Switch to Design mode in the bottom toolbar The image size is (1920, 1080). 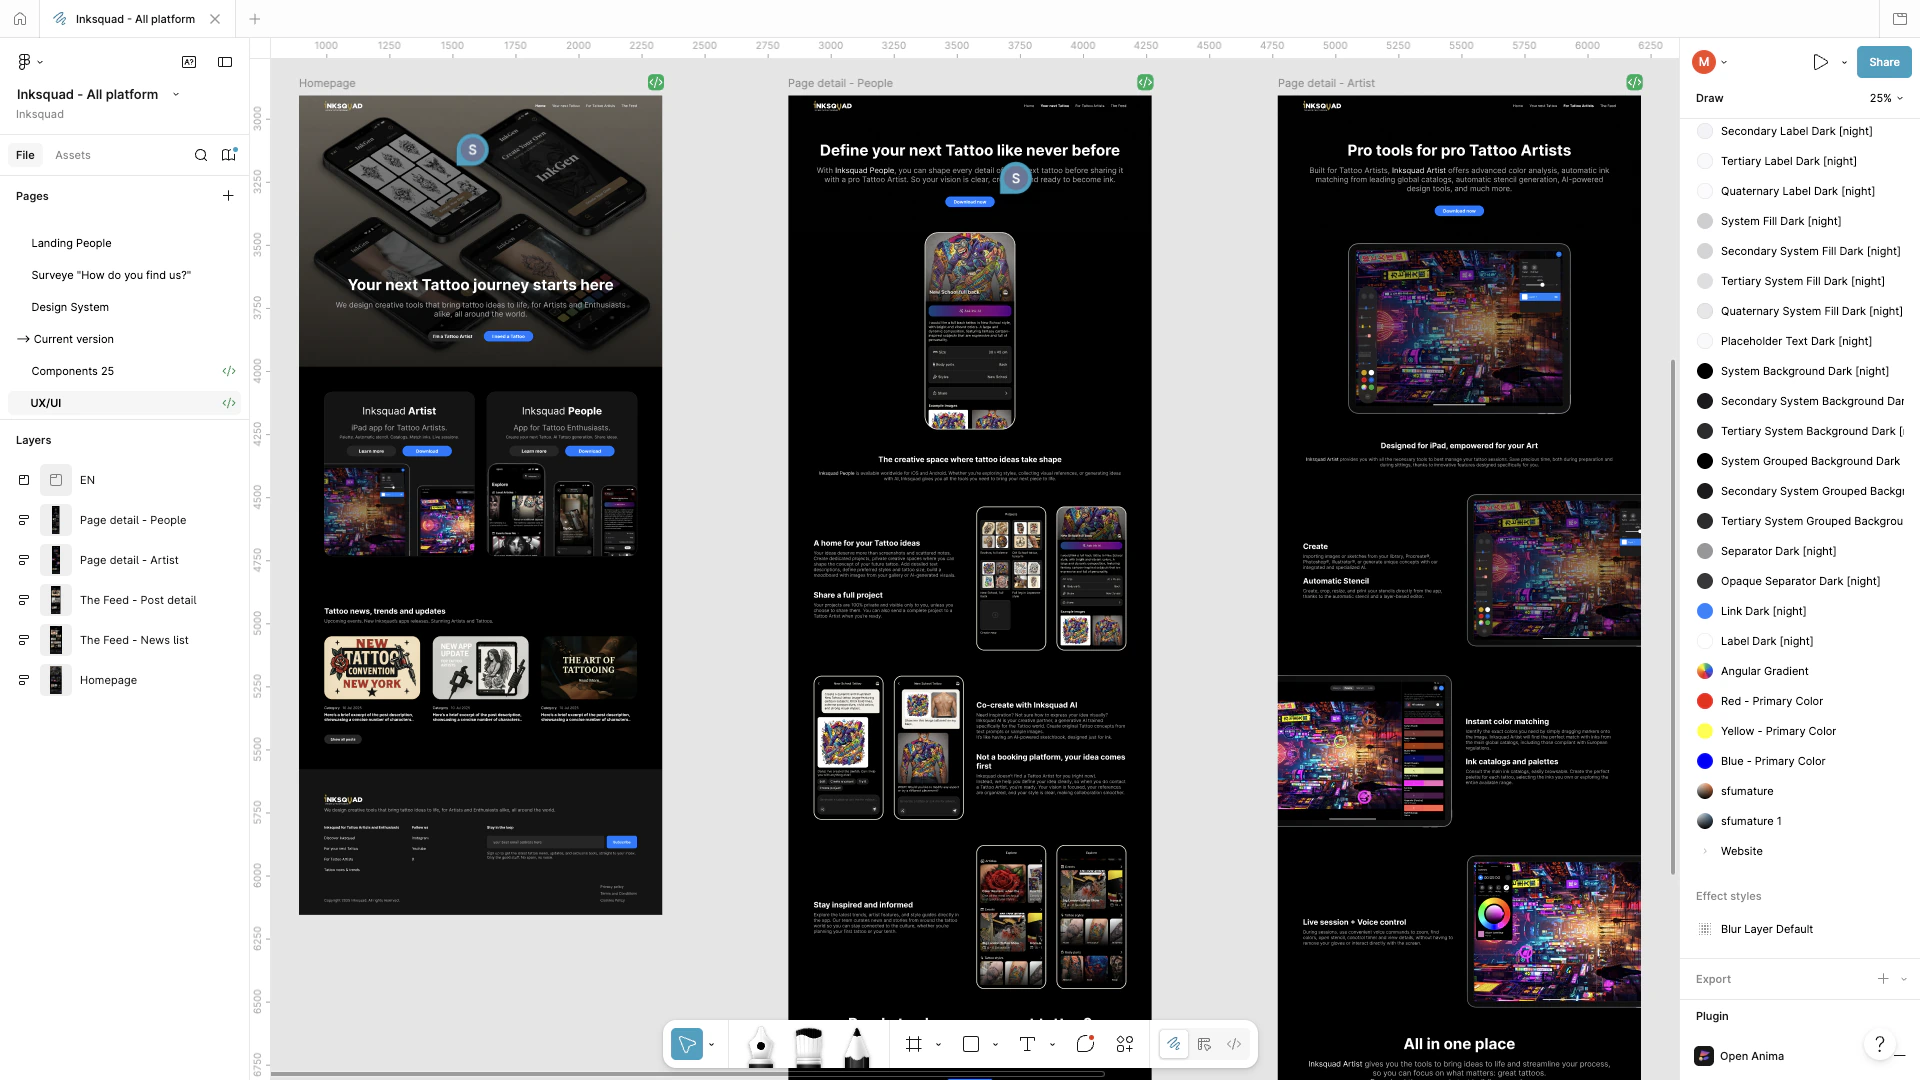1204,1044
